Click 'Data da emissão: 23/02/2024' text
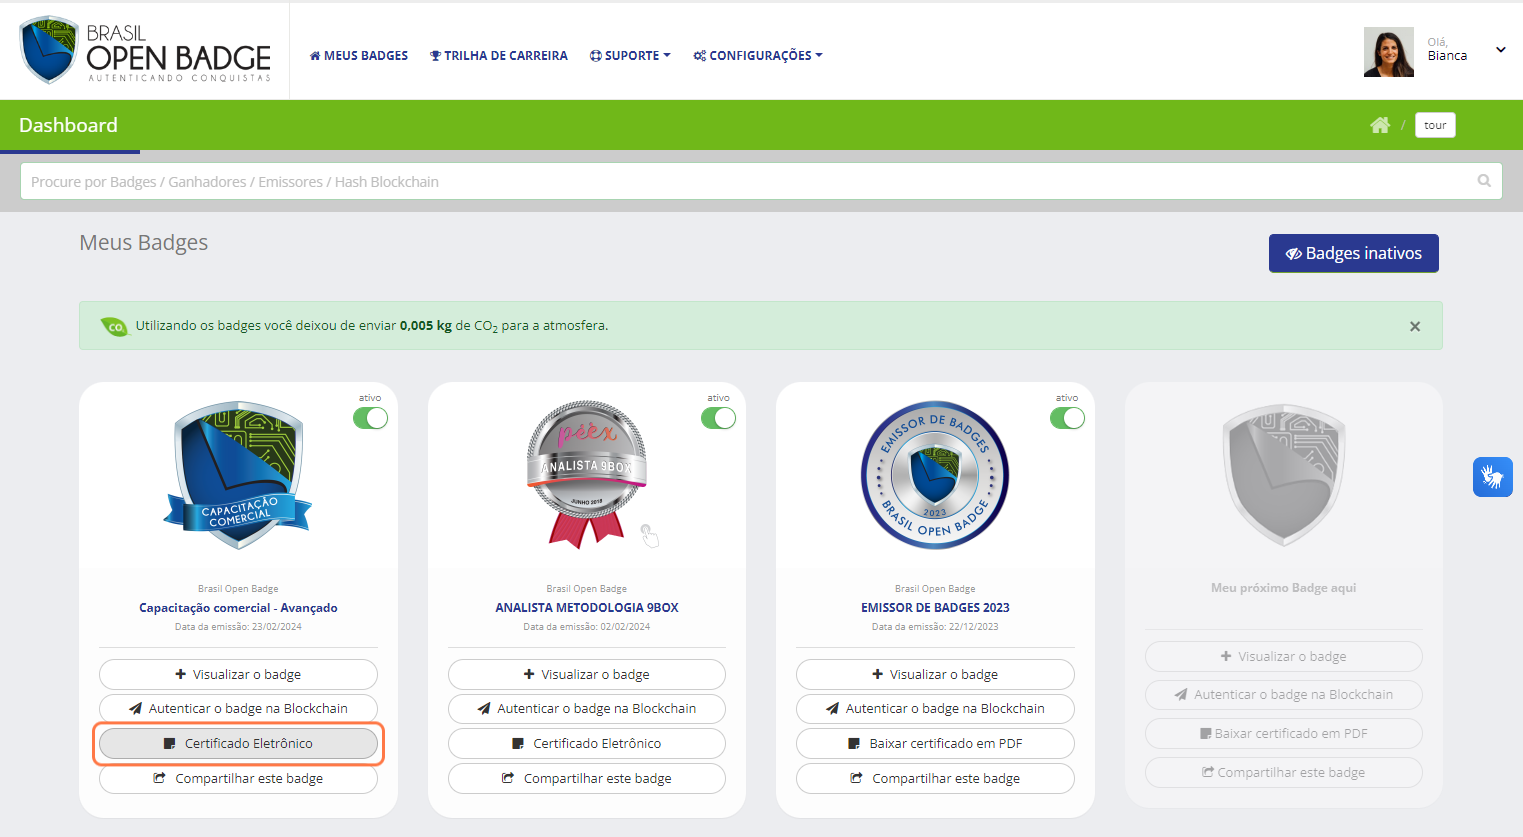The width and height of the screenshot is (1523, 837). (x=238, y=627)
